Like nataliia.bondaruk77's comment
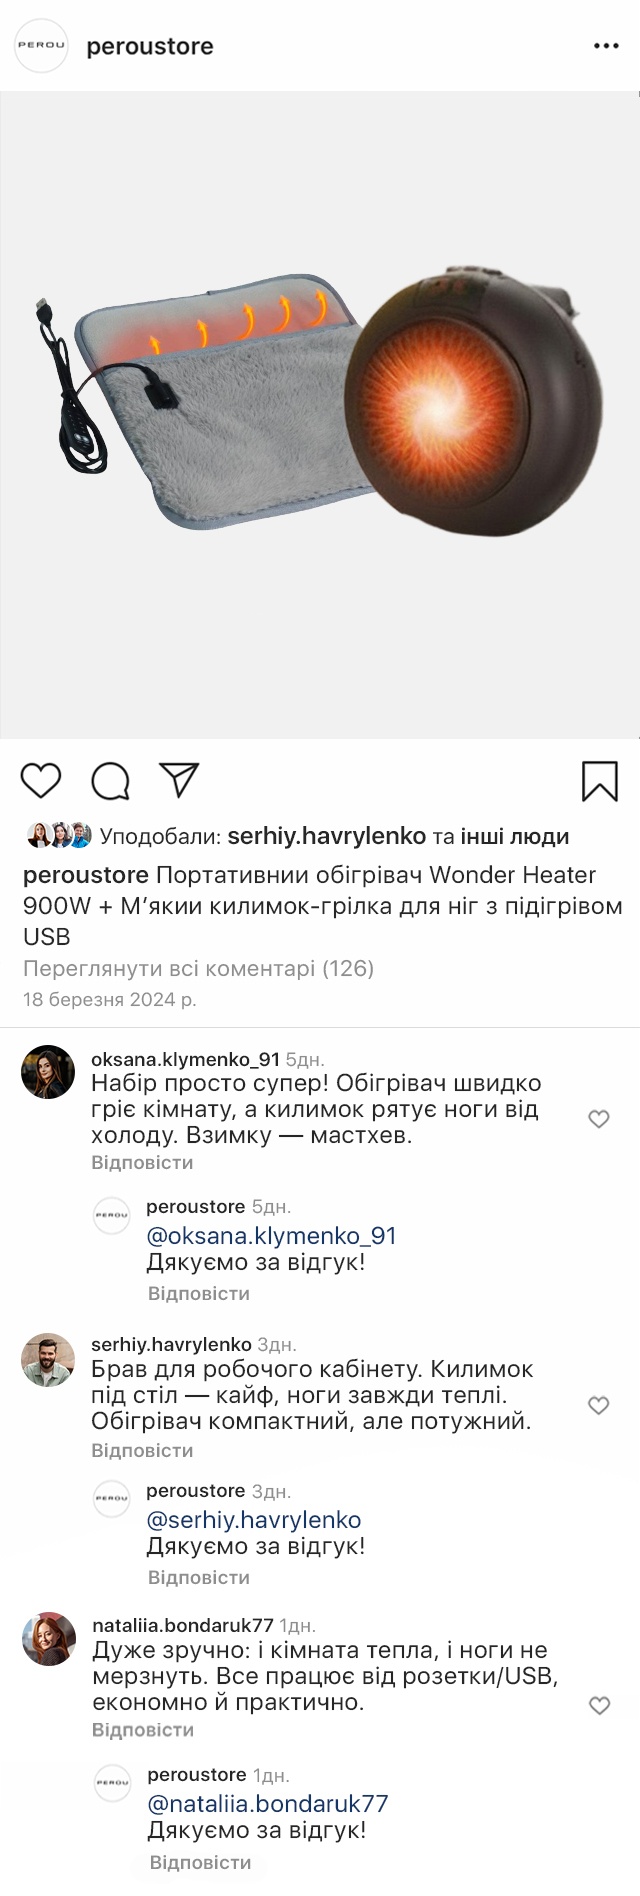Image resolution: width=640 pixels, height=1896 pixels. pos(599,1706)
